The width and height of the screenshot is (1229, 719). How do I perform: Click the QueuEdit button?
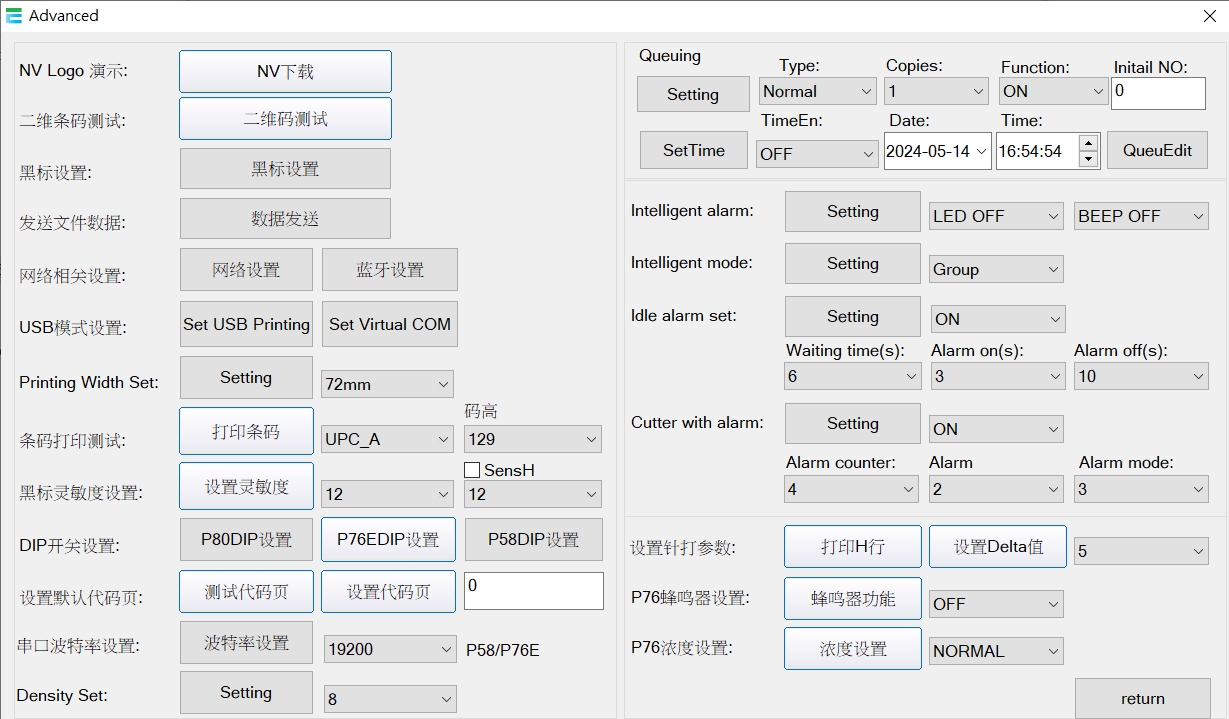[x=1157, y=150]
